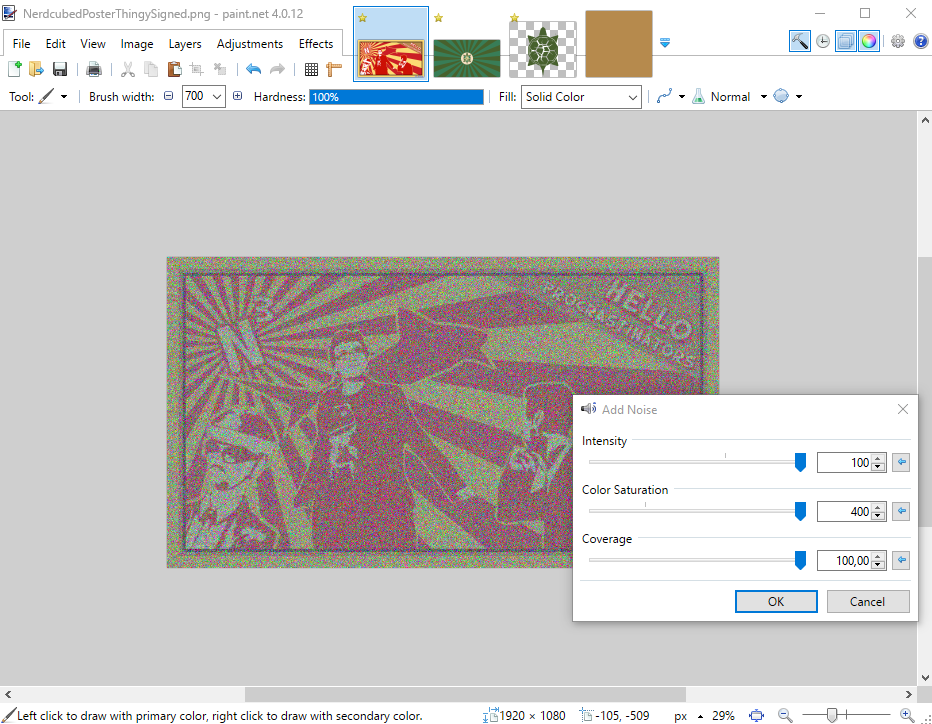932x724 pixels.
Task: Open the File menu
Action: click(21, 44)
